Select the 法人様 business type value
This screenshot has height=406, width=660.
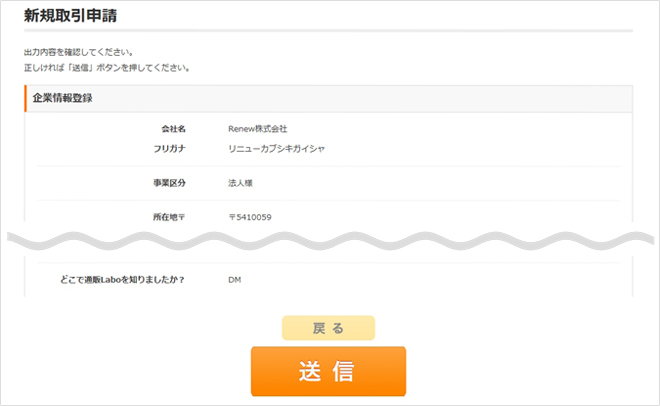tap(242, 183)
